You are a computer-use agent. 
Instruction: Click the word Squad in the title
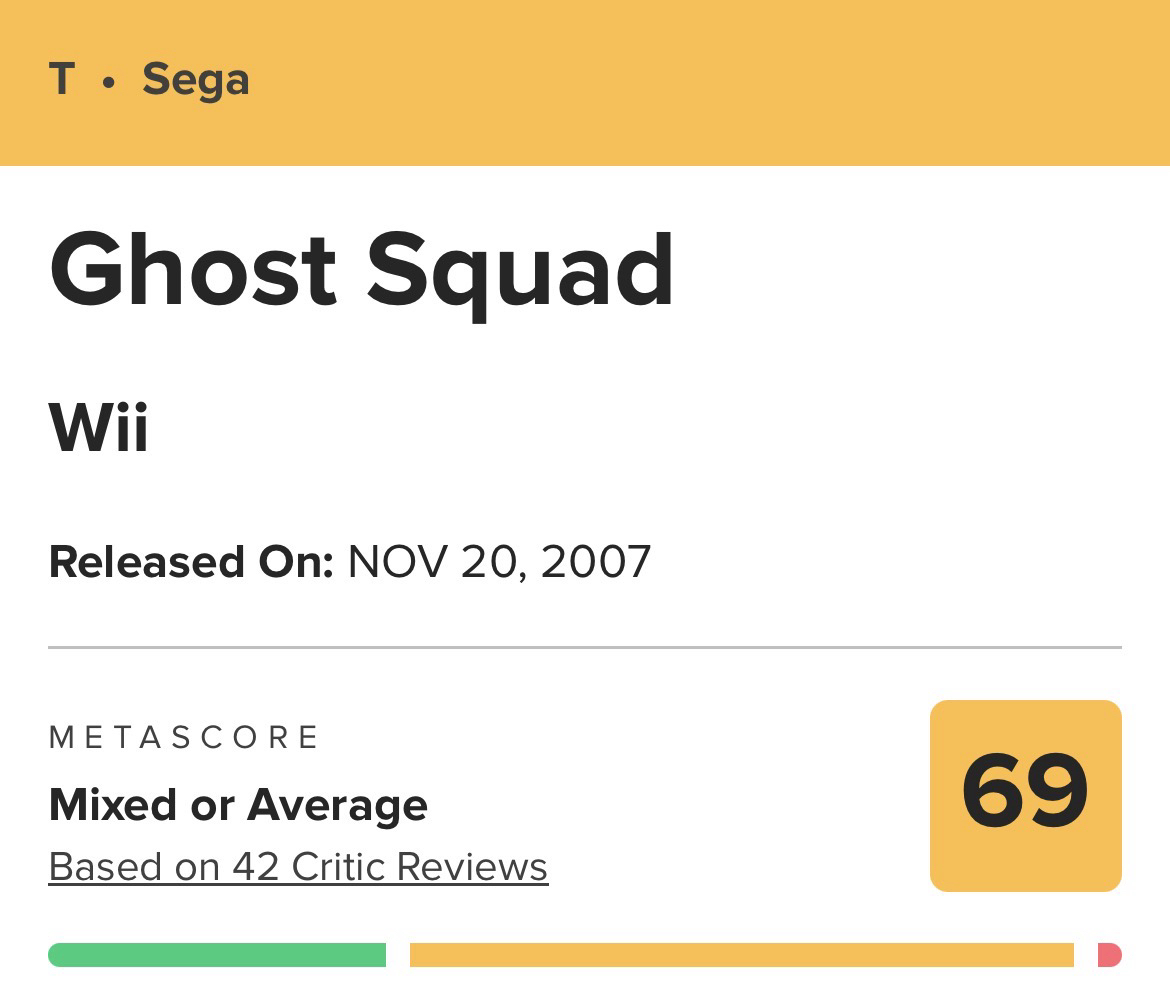520,272
